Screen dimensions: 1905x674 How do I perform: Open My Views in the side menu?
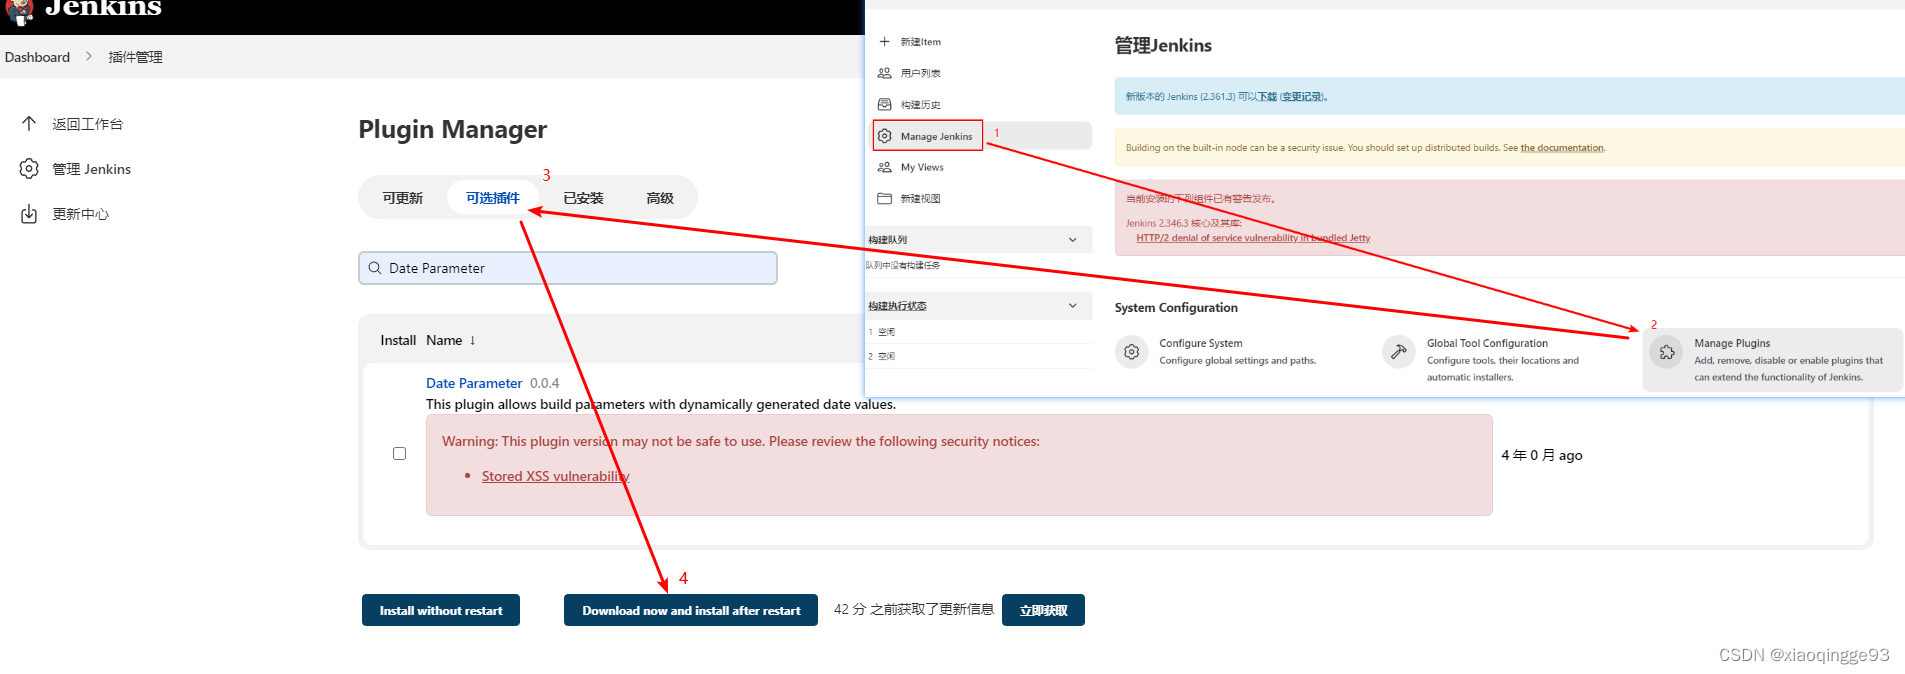922,167
